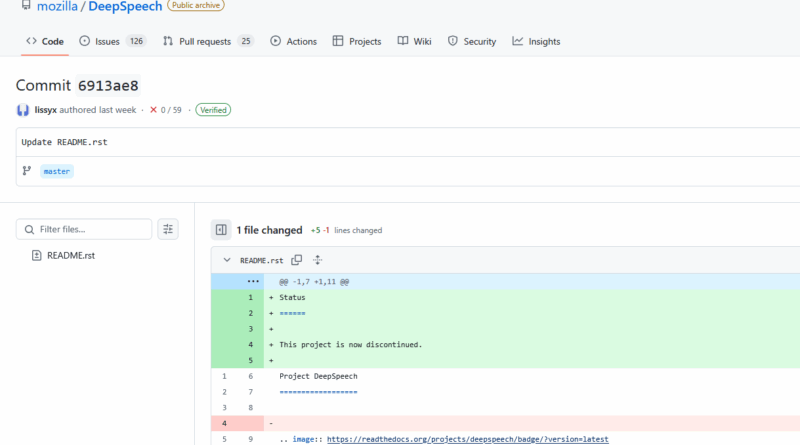Open the Insights tab
The height and width of the screenshot is (445, 800).
pyautogui.click(x=536, y=41)
